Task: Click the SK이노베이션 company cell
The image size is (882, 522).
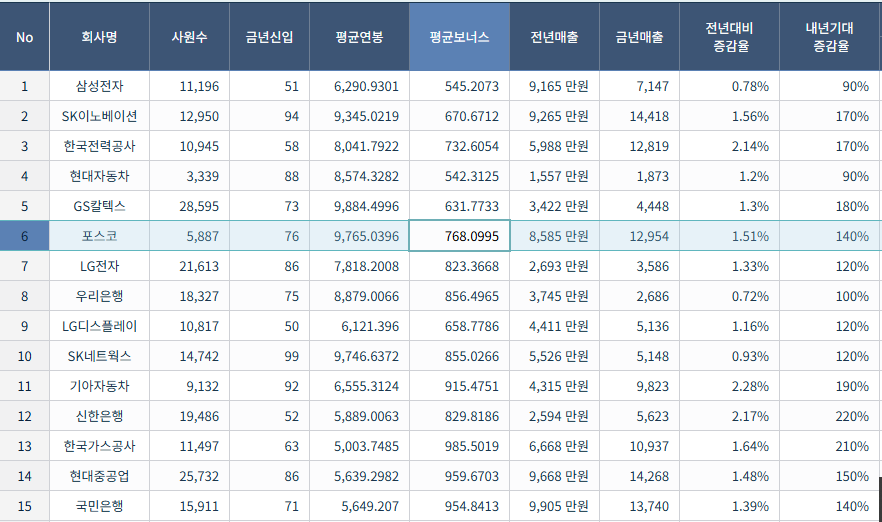Action: (100, 116)
